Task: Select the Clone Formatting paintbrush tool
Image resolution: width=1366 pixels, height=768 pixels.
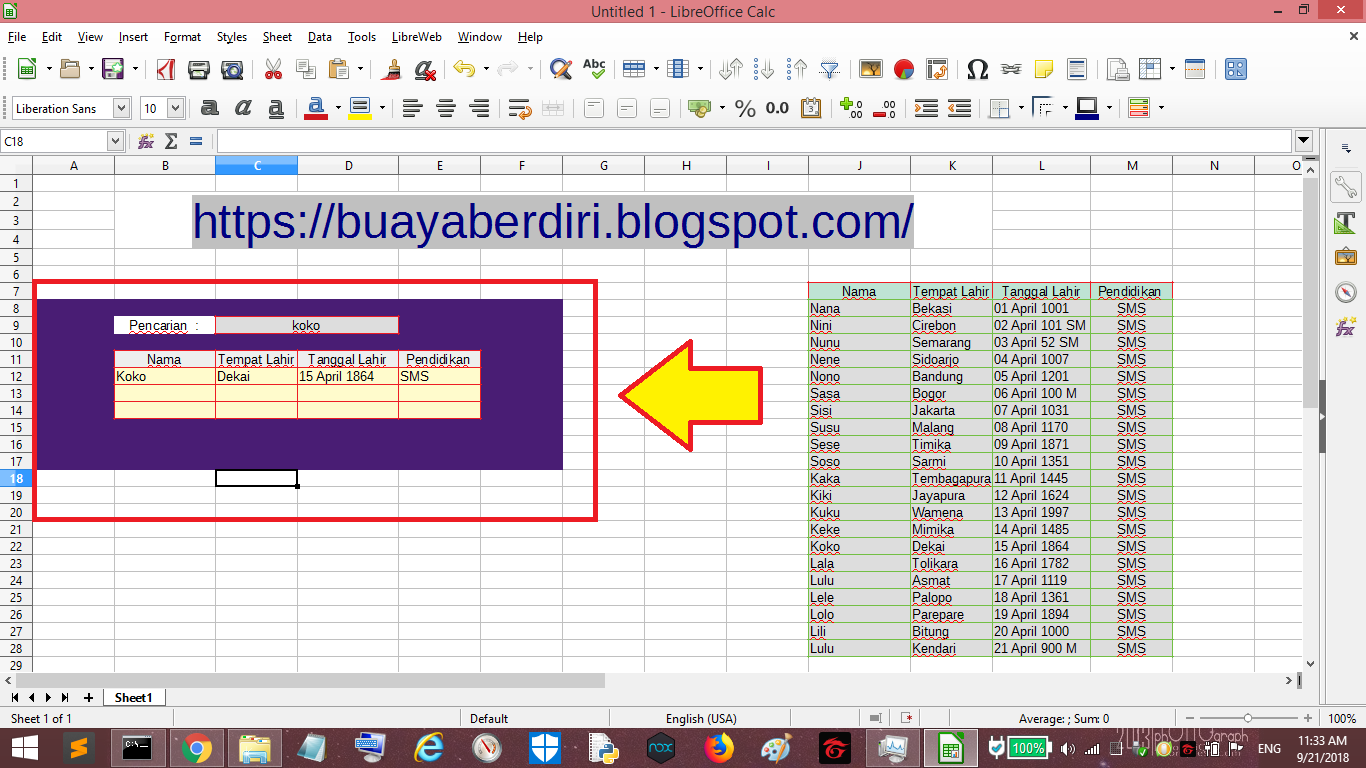Action: (390, 68)
